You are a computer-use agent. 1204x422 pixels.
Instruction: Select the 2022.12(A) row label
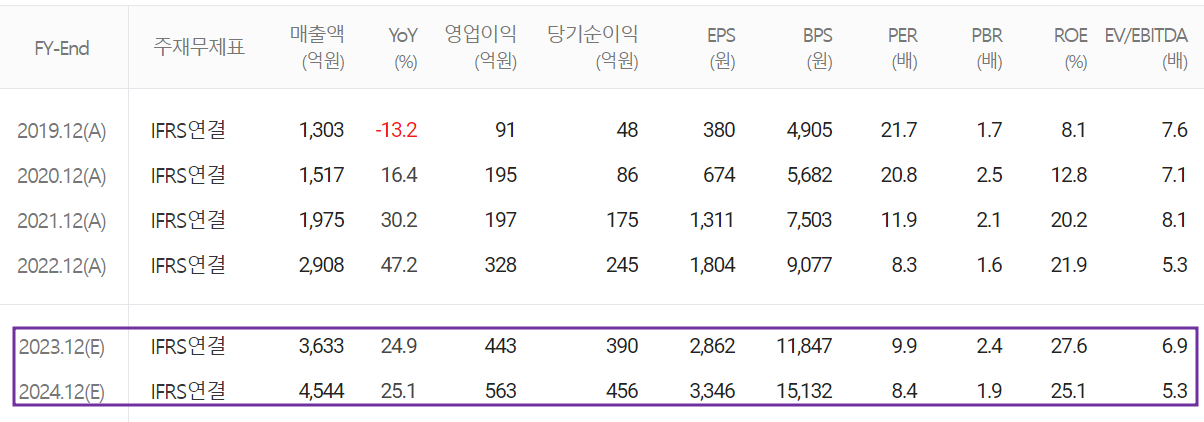coord(62,266)
